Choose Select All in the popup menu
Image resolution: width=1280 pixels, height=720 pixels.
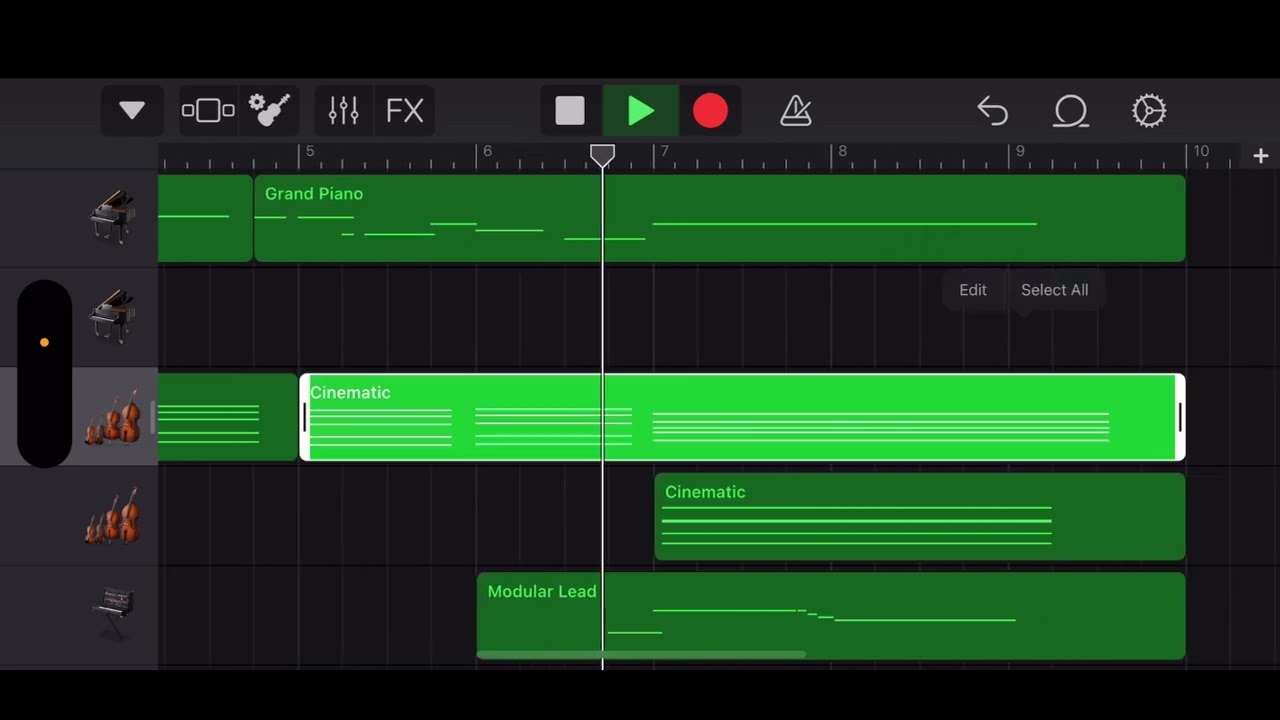point(1054,290)
